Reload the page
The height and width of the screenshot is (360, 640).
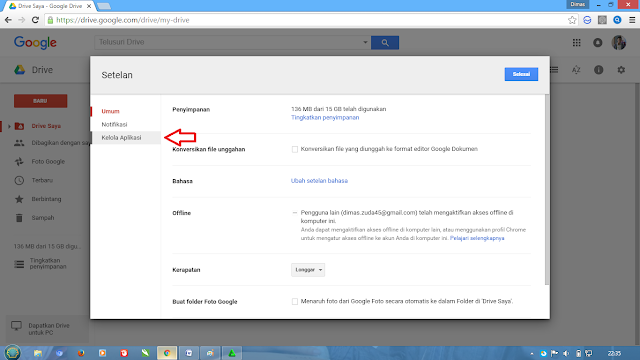click(36, 20)
